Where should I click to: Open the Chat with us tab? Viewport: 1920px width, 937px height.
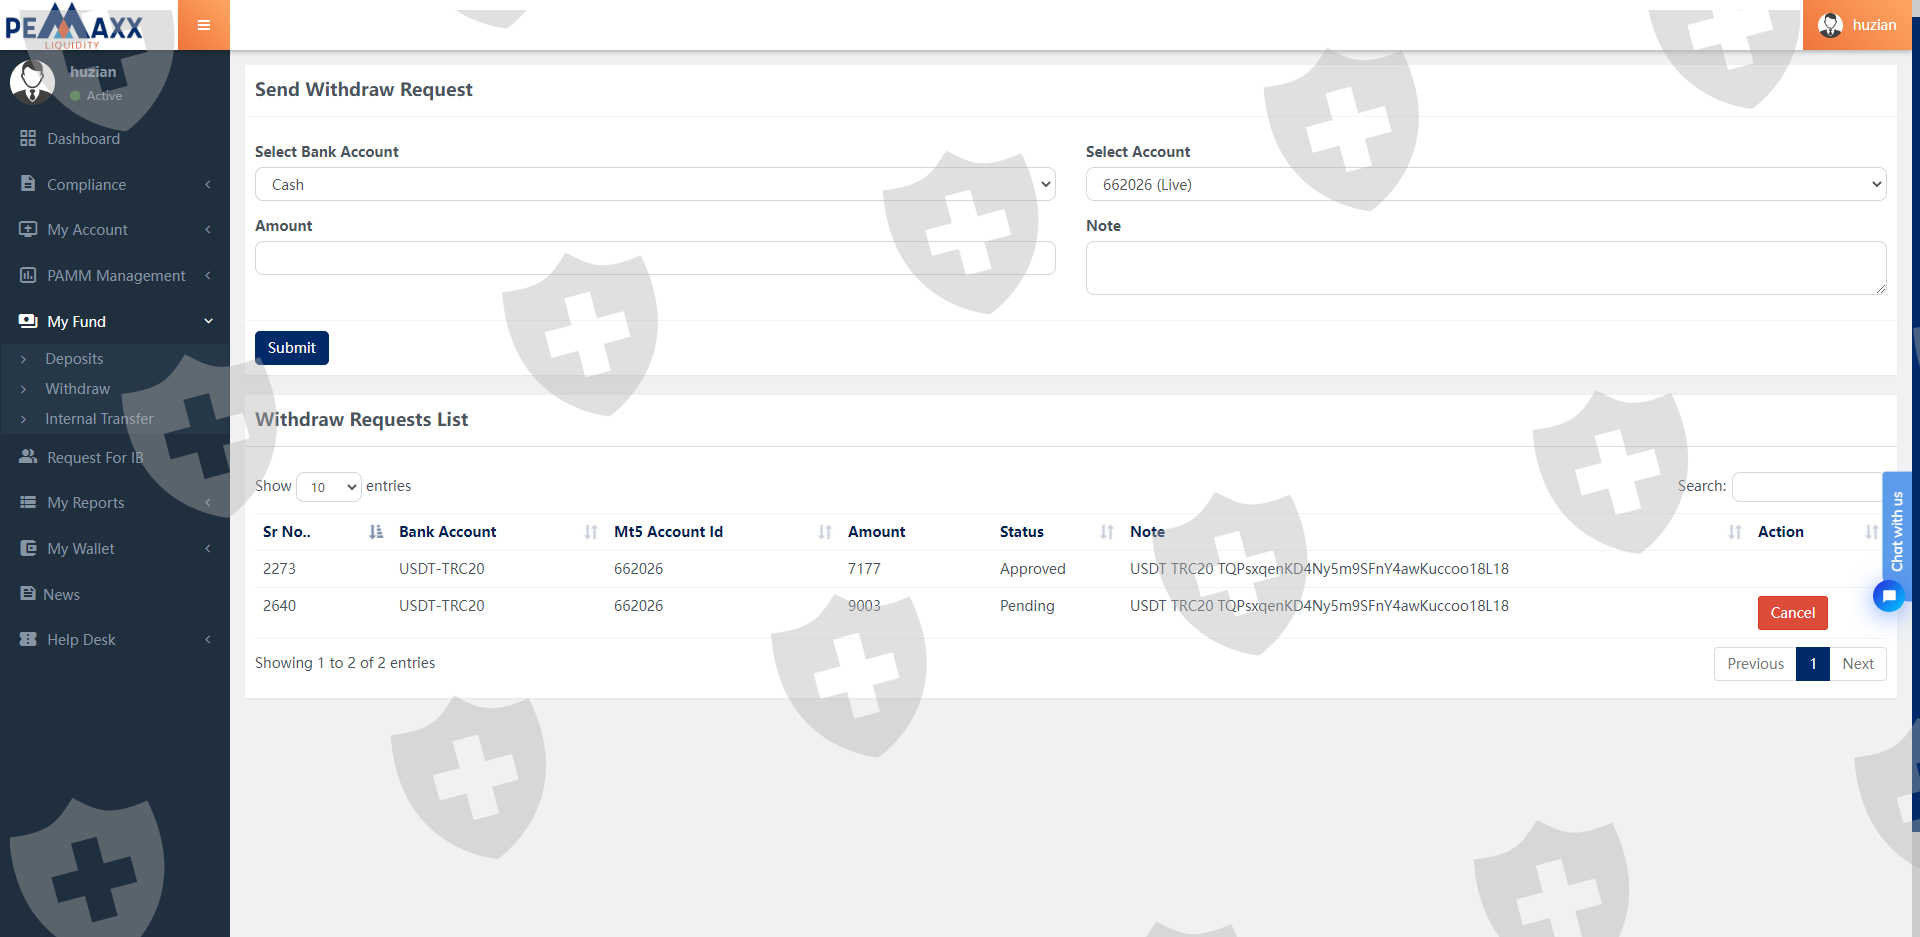point(1897,531)
